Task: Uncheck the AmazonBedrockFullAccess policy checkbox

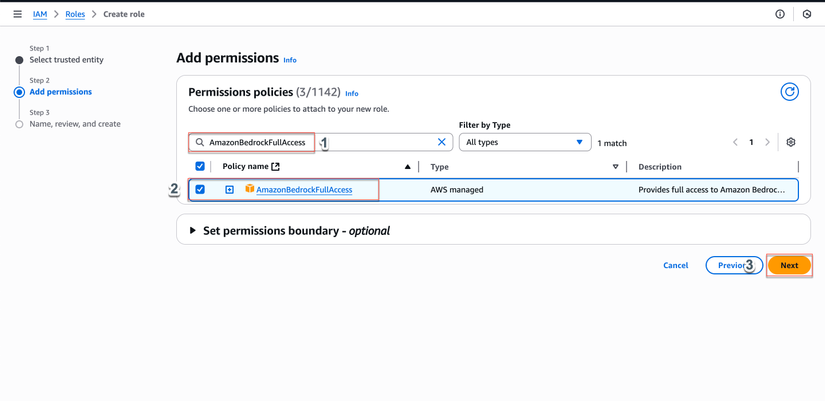Action: coord(200,189)
